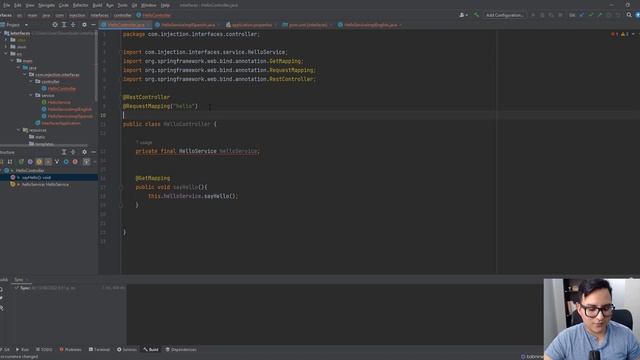Open Structure panel settings gear
Image resolution: width=640 pixels, height=360 pixels.
coord(84,152)
